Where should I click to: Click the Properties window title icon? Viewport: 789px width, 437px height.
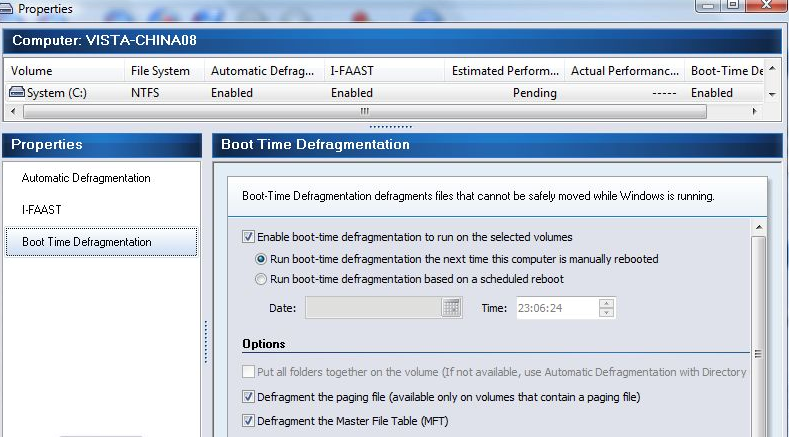point(6,9)
